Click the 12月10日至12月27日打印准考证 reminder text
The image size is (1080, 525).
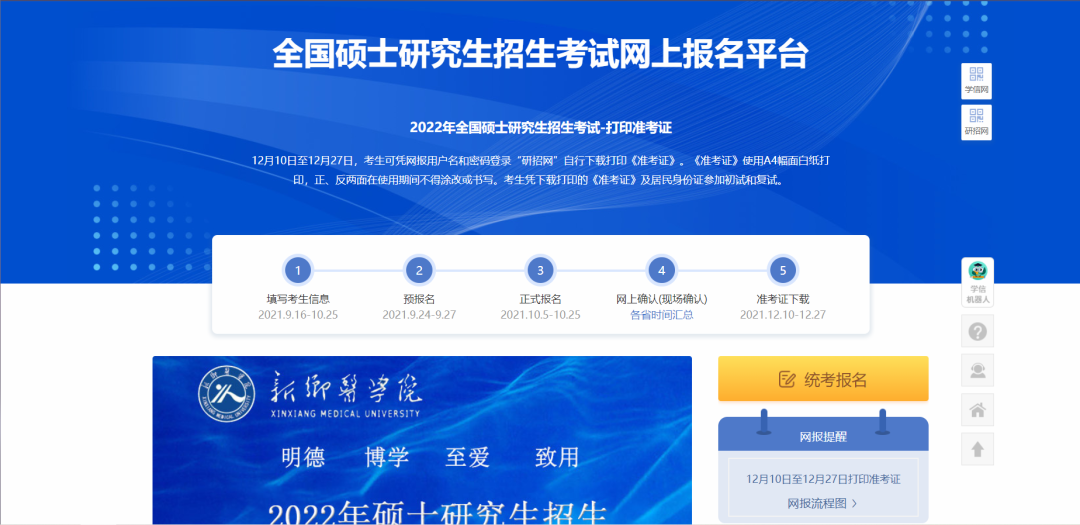click(x=823, y=479)
